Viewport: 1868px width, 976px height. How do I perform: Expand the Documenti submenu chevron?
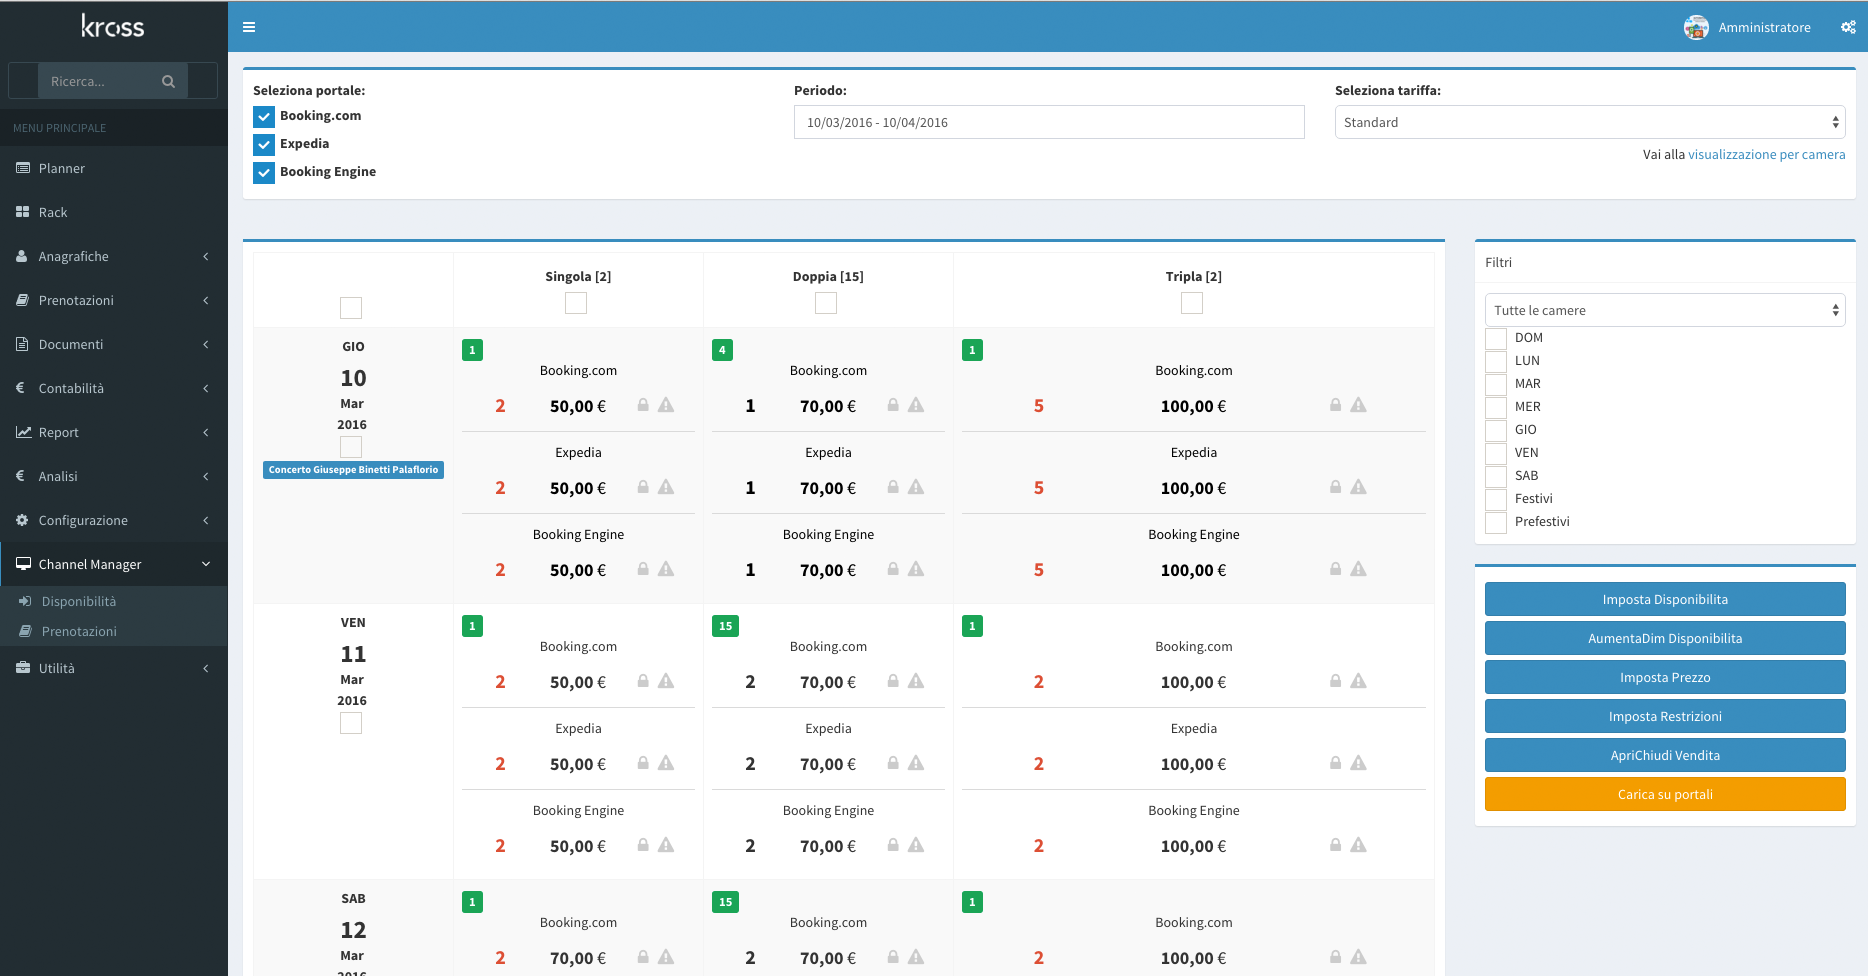[x=206, y=344]
